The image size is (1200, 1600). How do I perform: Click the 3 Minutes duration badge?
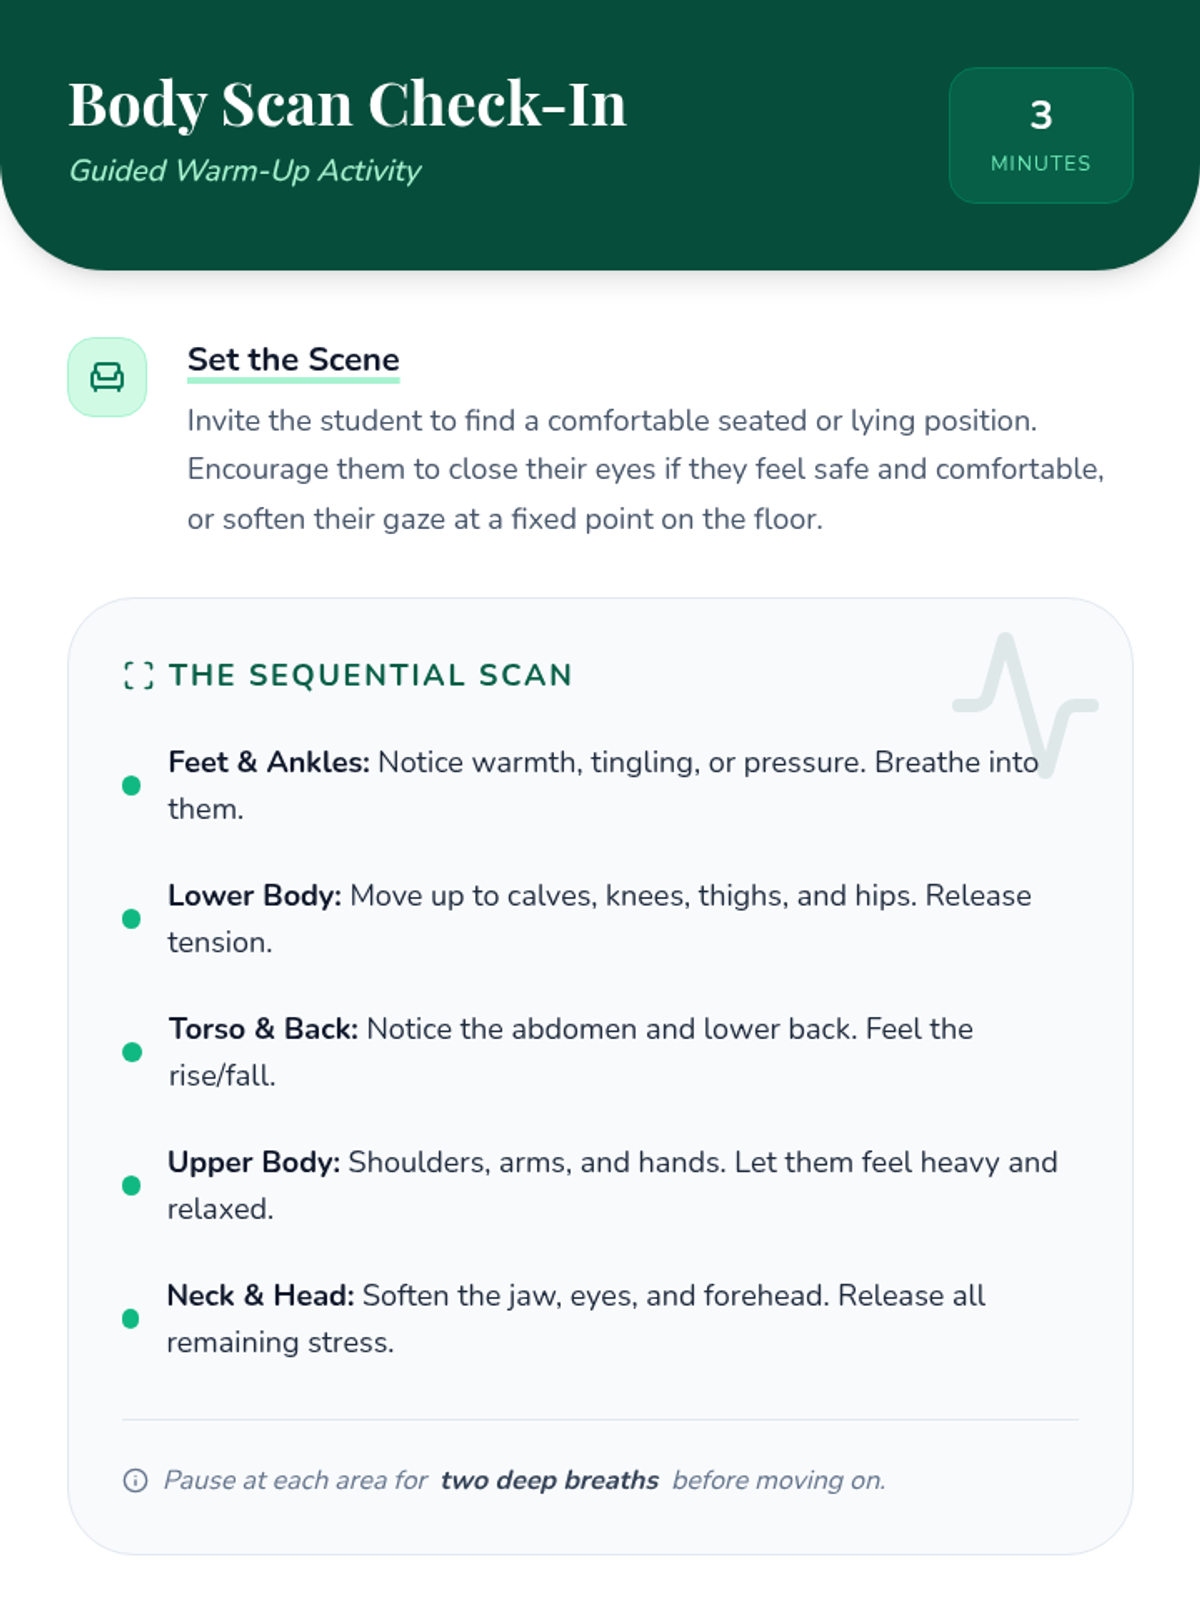tap(1041, 135)
